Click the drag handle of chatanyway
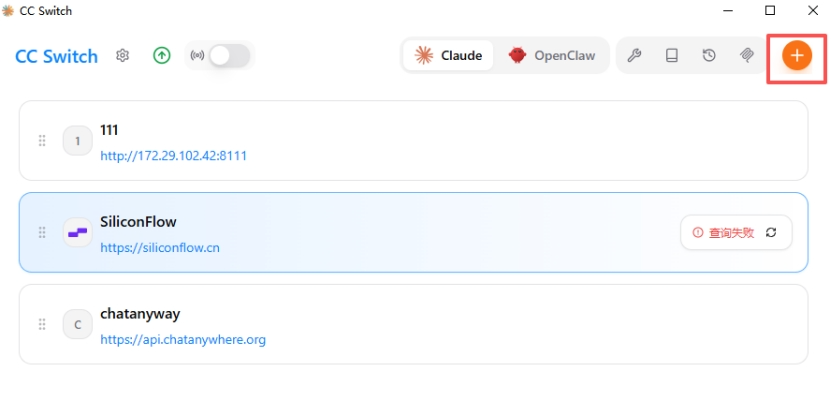This screenshot has height=401, width=831. [42, 324]
